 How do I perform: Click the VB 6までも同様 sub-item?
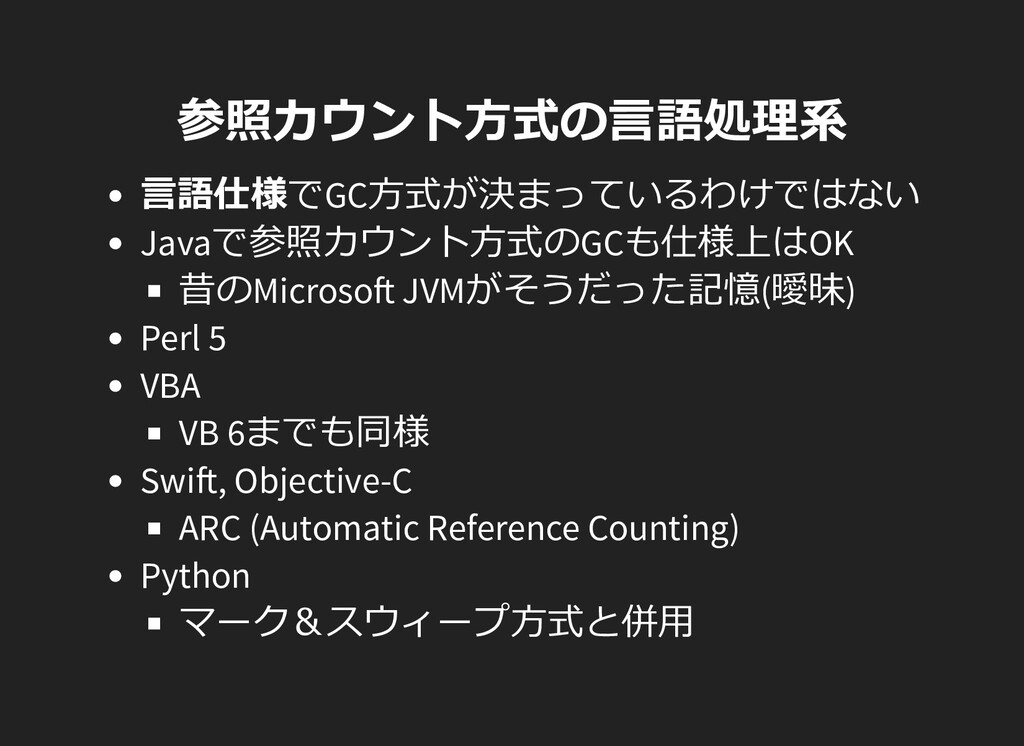point(304,432)
